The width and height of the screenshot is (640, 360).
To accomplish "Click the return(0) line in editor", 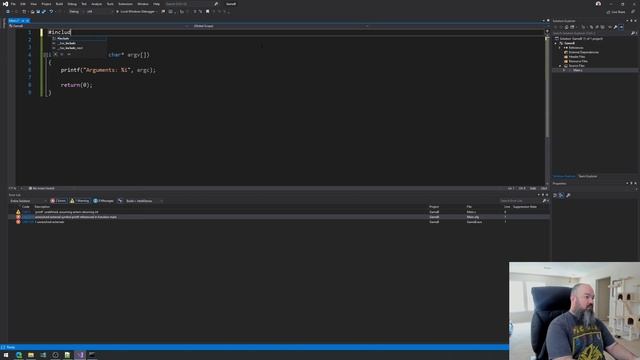I will pyautogui.click(x=76, y=85).
